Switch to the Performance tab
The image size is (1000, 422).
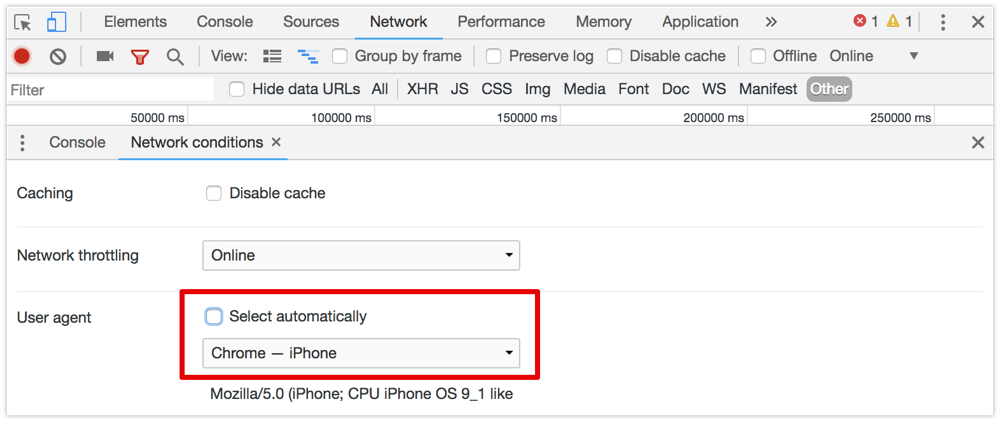coord(501,22)
